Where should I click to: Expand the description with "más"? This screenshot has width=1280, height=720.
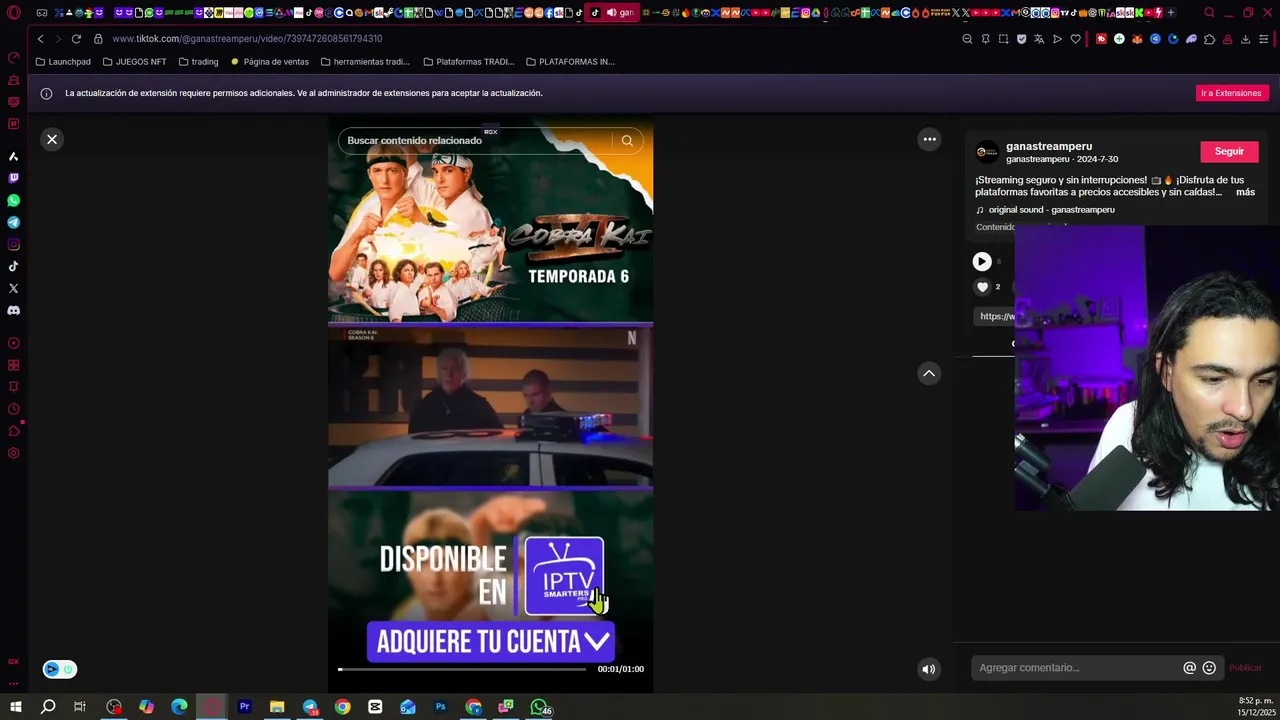pos(1245,192)
